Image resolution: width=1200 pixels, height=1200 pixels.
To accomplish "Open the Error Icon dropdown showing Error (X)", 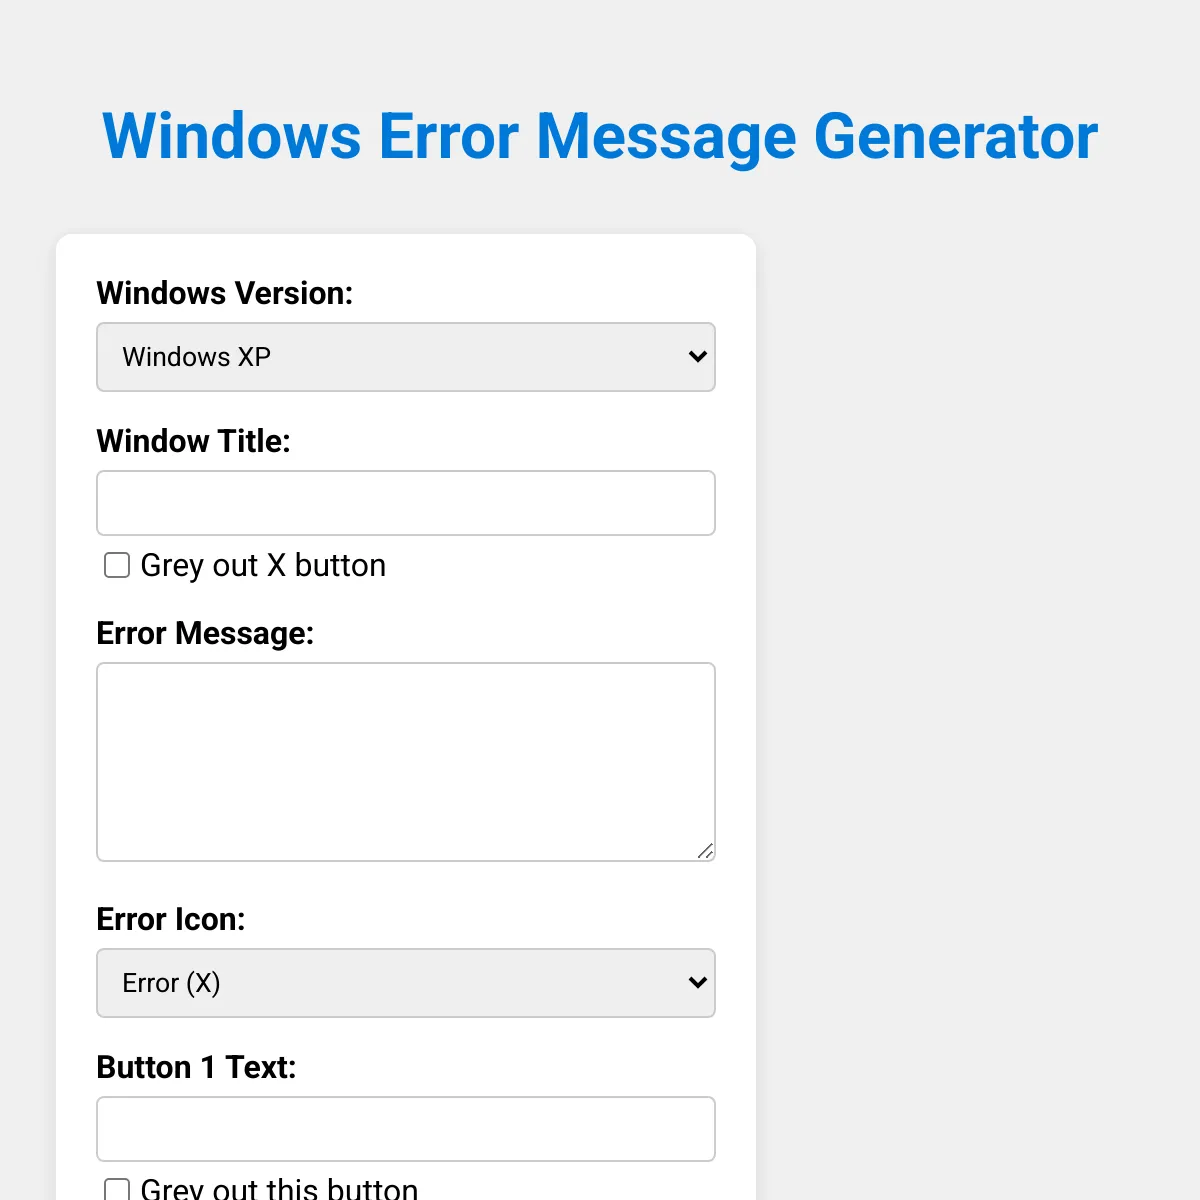I will coord(406,983).
